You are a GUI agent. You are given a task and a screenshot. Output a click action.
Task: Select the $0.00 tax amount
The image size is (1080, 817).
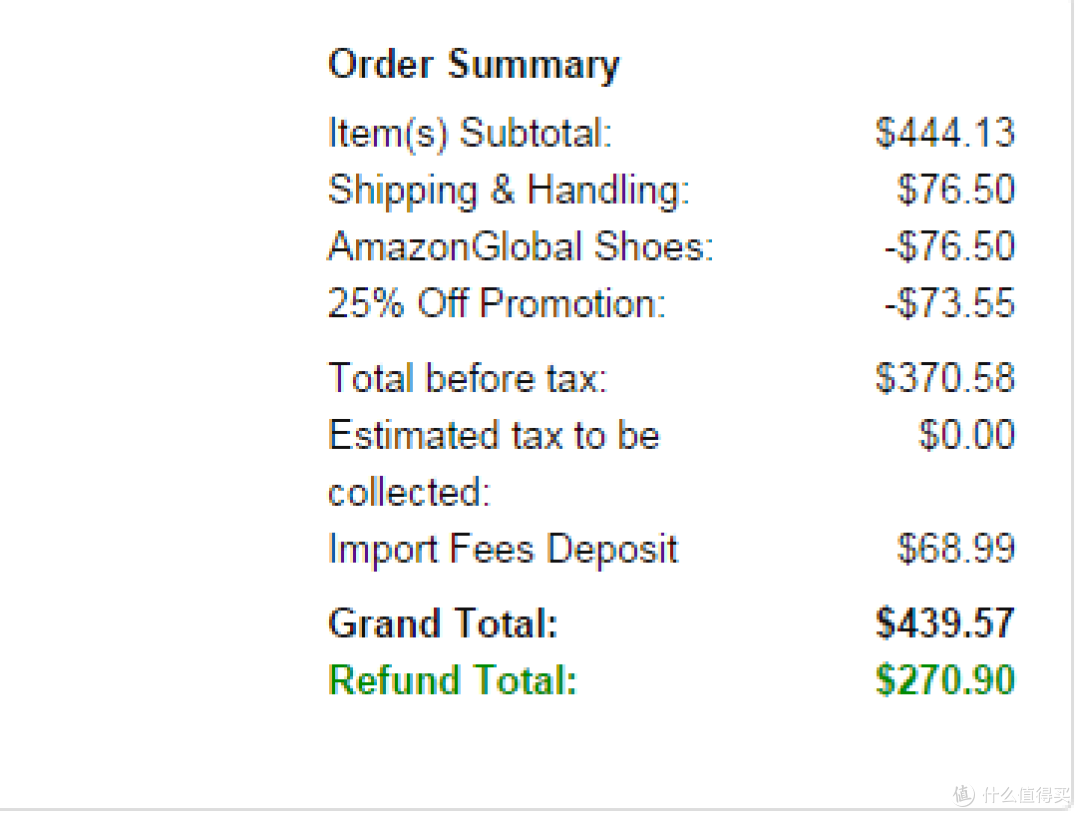pyautogui.click(x=966, y=435)
